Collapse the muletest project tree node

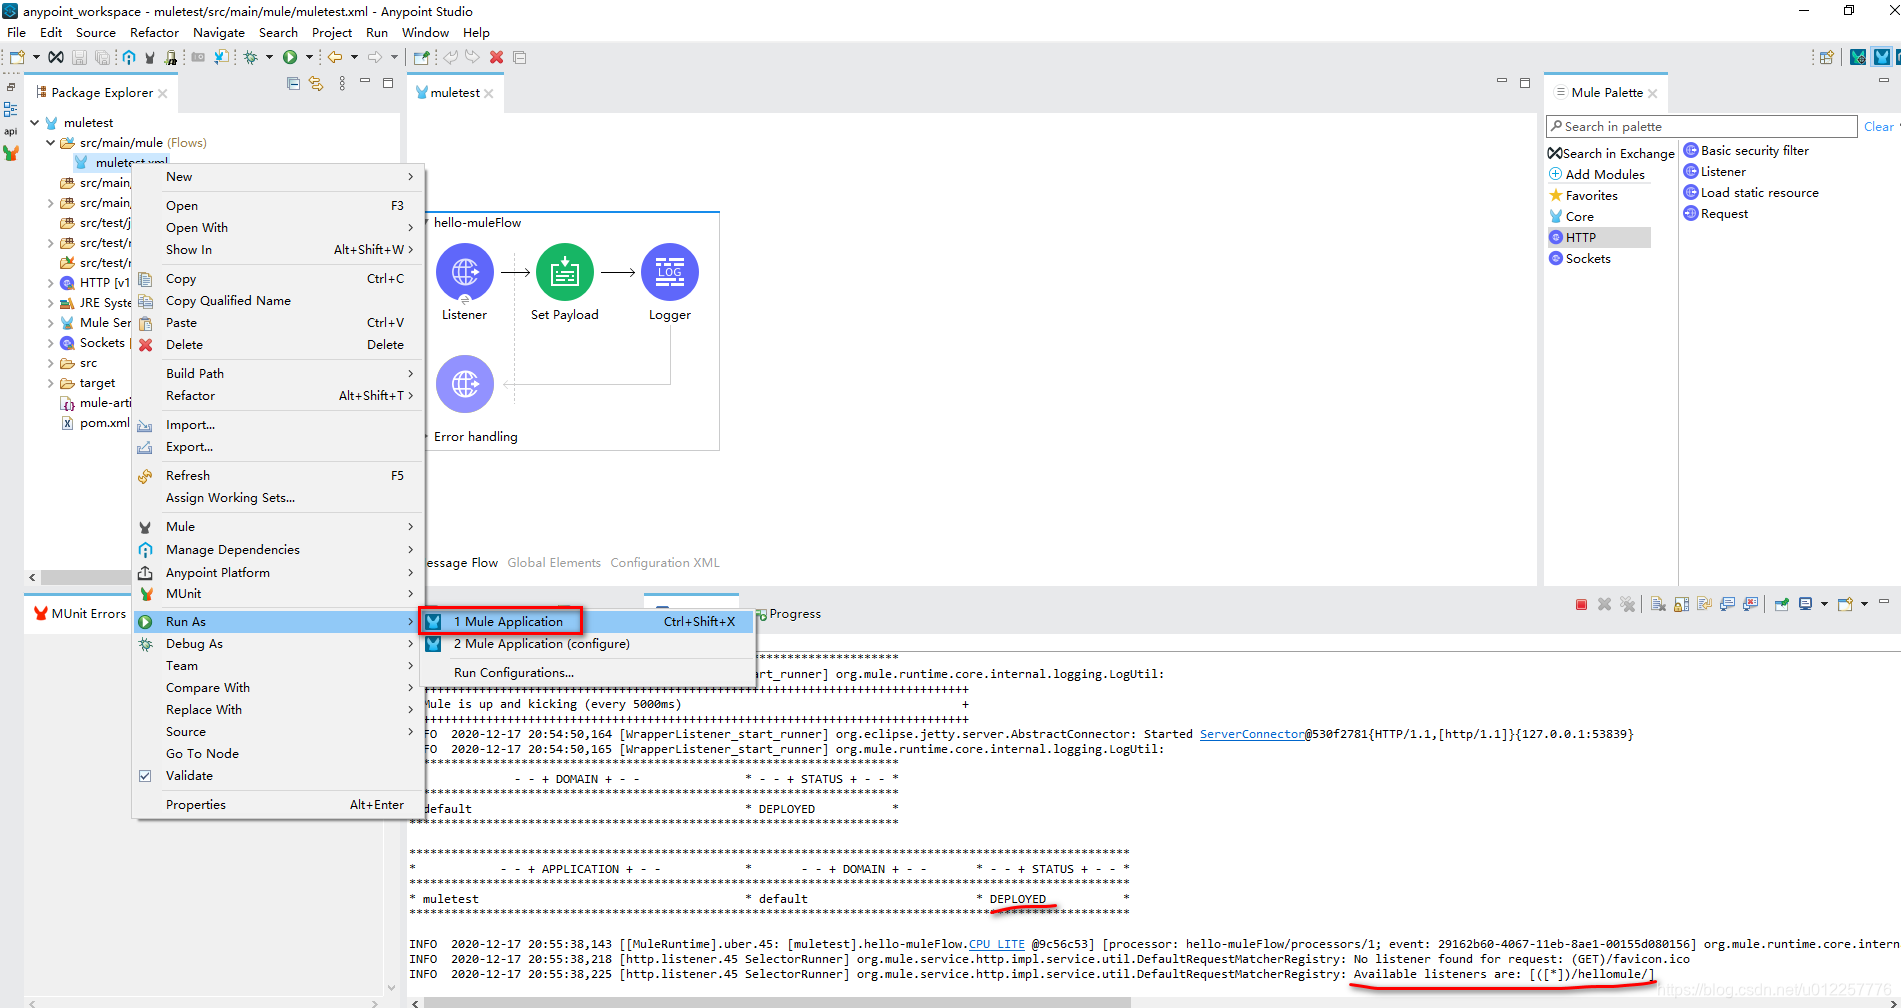click(35, 123)
